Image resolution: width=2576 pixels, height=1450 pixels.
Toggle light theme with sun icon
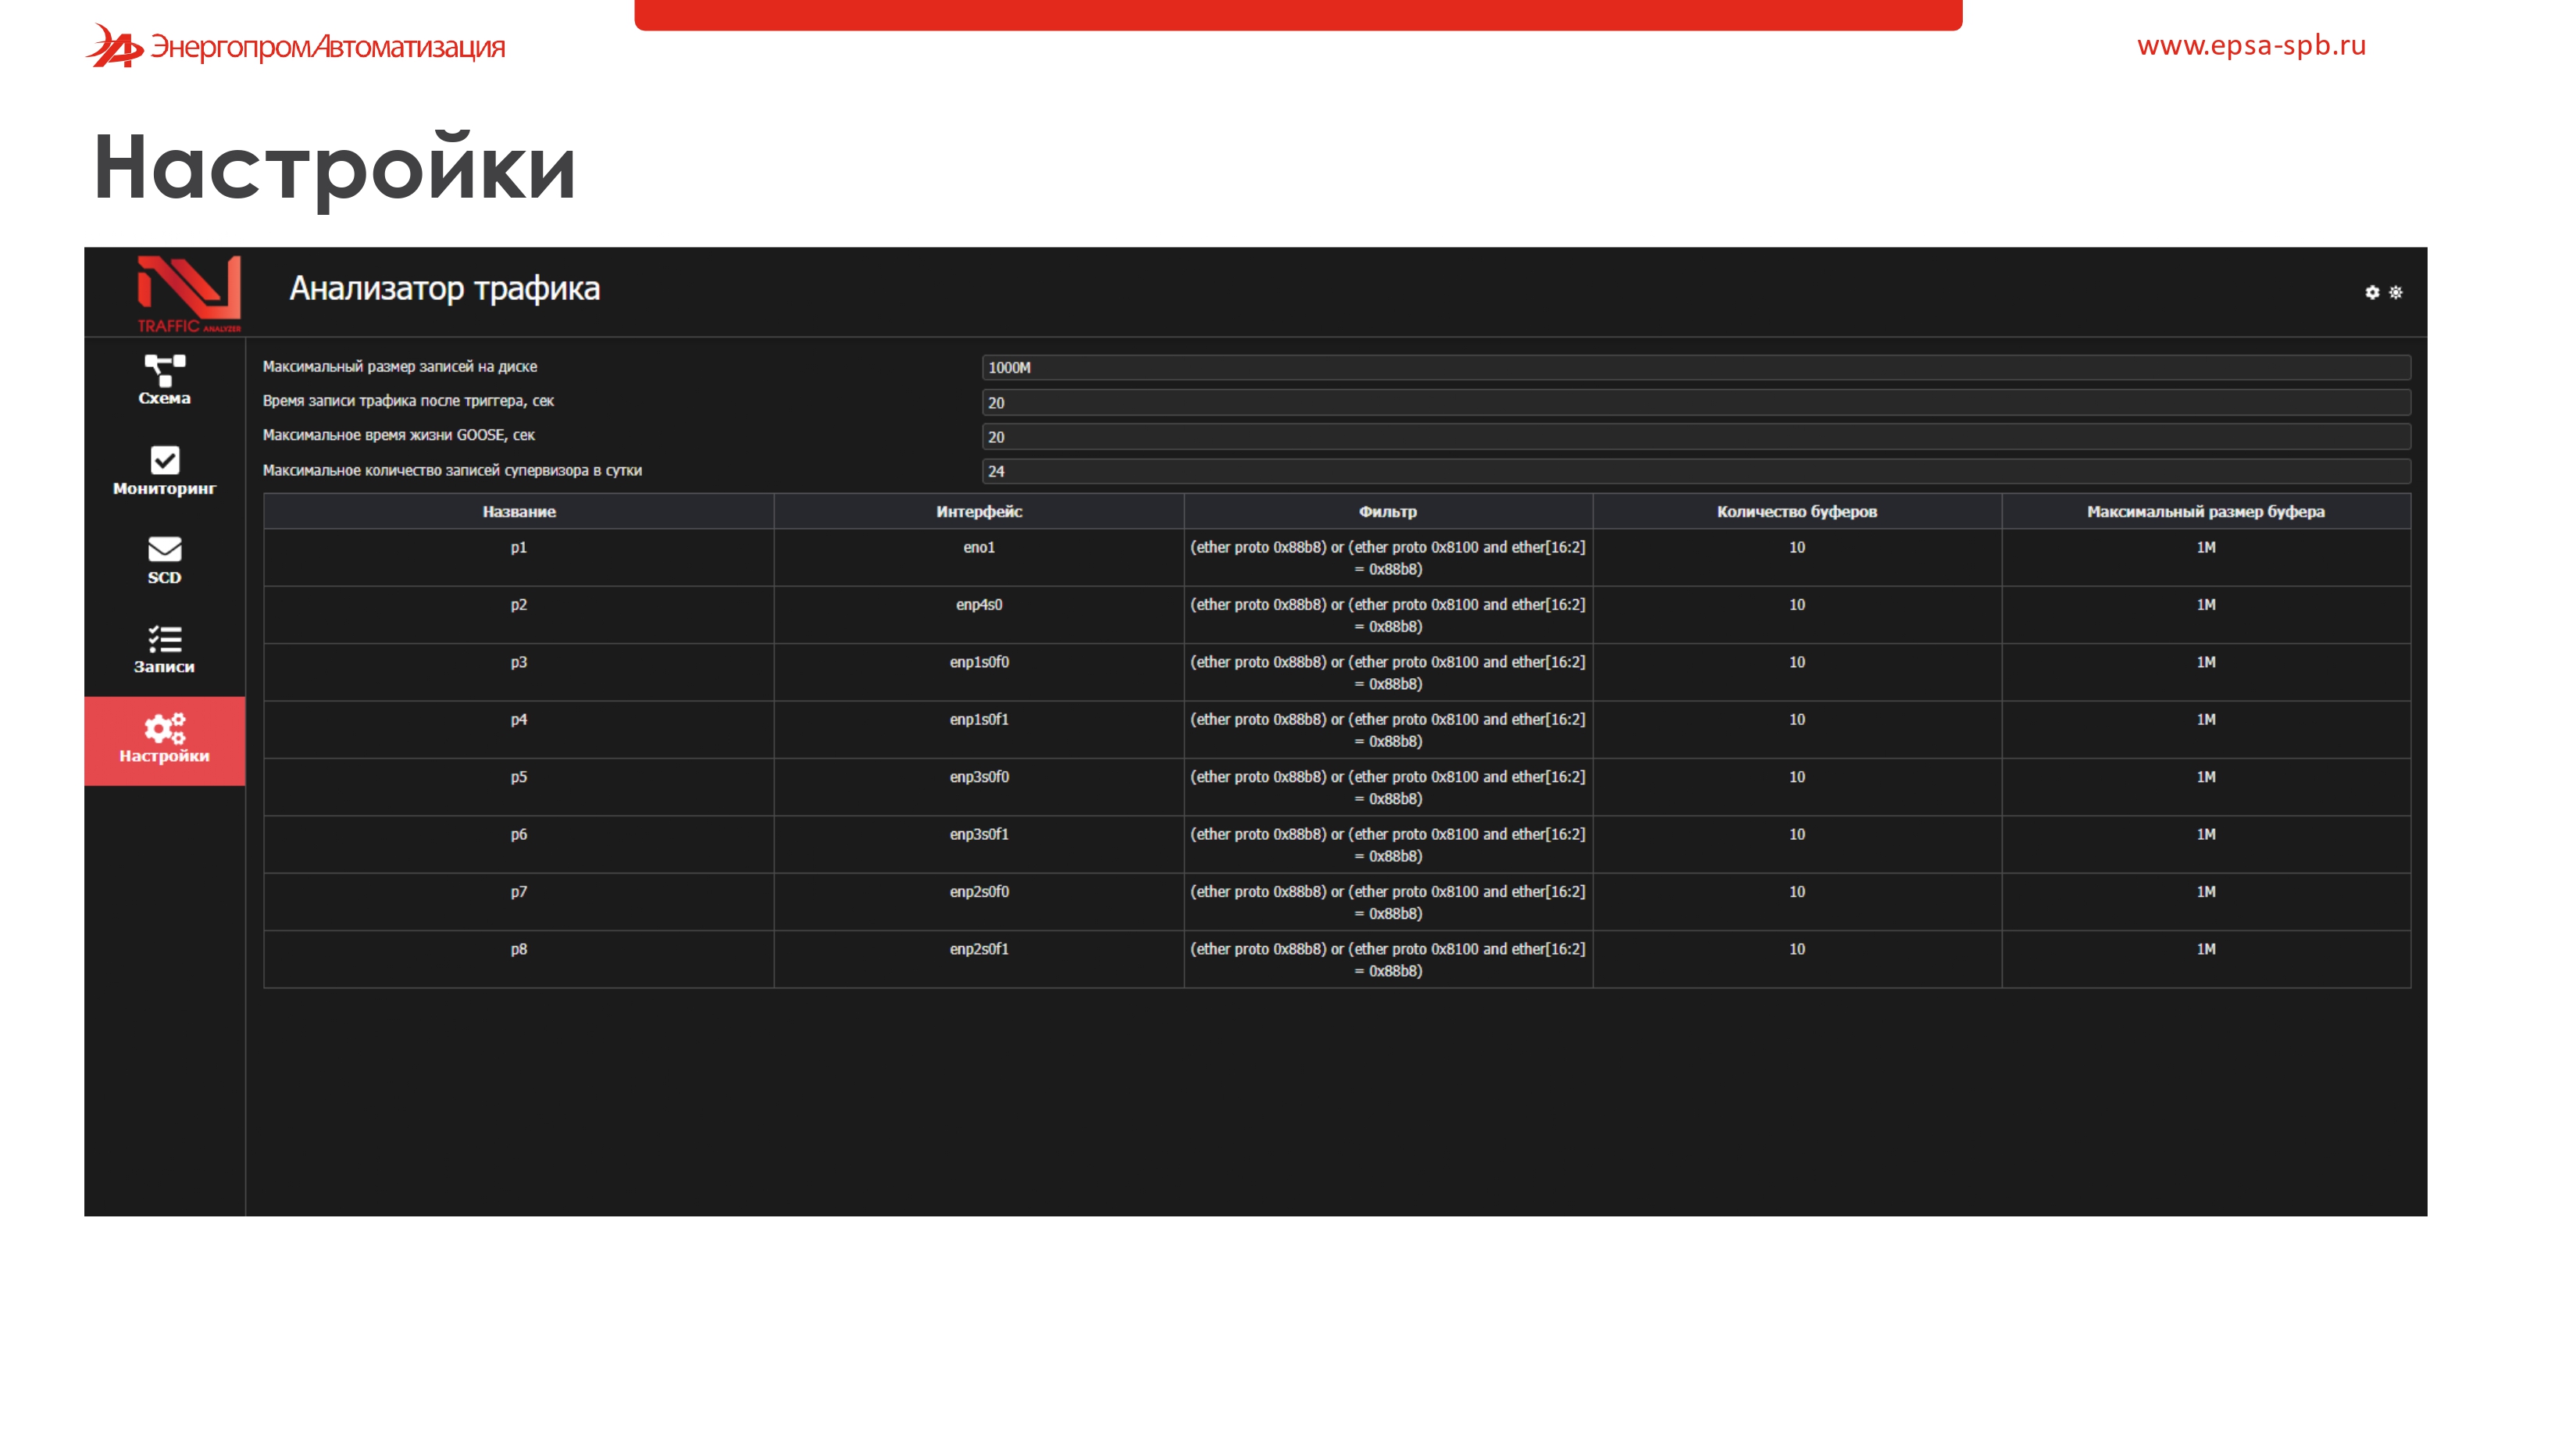(x=2395, y=292)
